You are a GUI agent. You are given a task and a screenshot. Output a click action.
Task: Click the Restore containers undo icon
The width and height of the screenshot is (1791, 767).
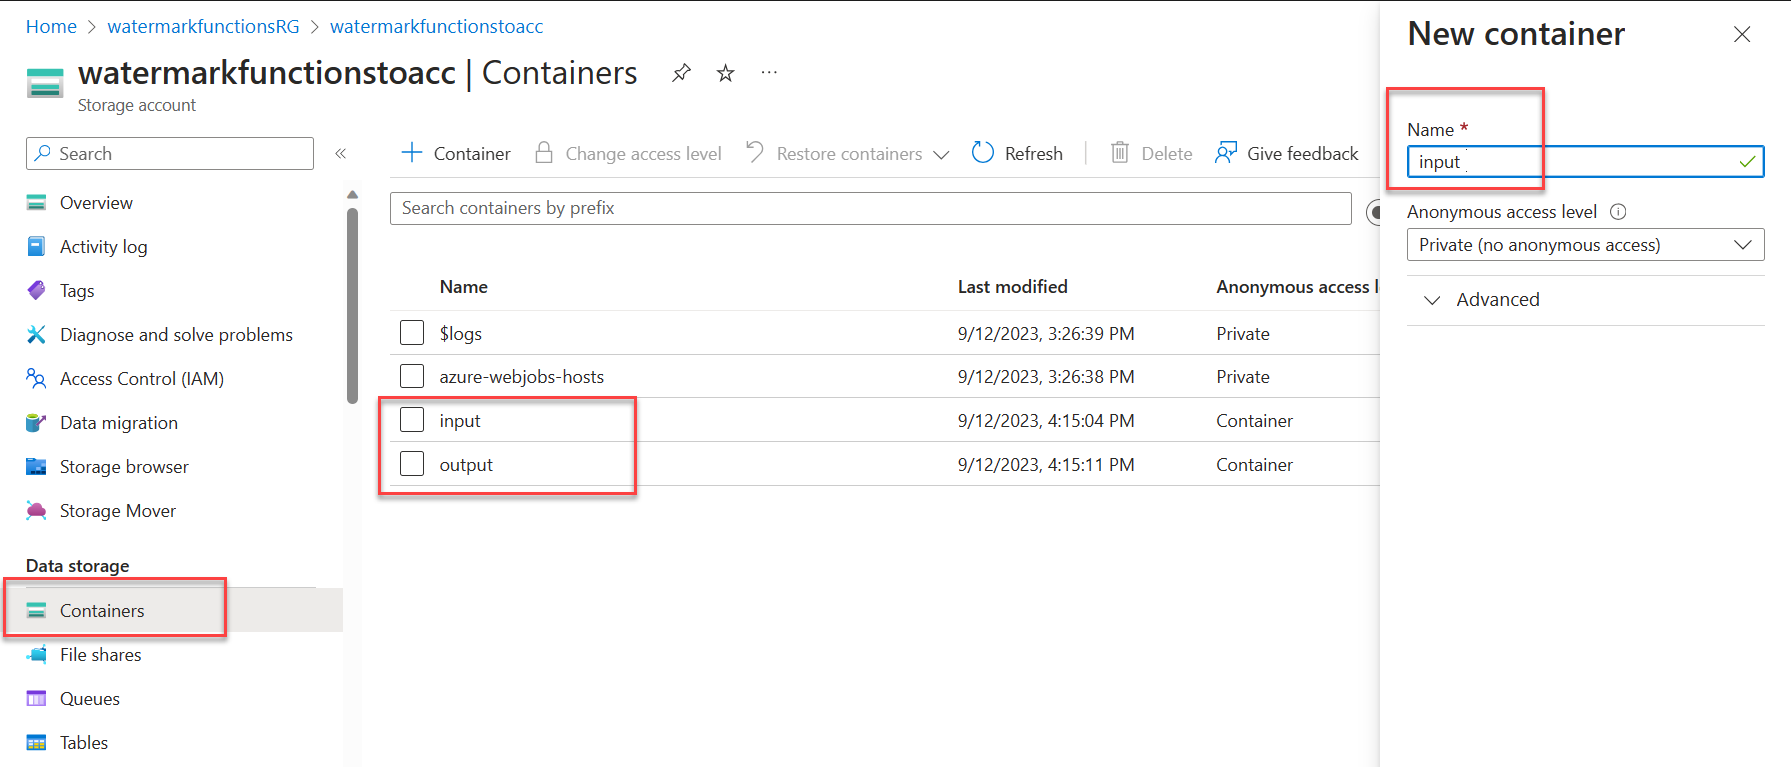click(x=755, y=152)
